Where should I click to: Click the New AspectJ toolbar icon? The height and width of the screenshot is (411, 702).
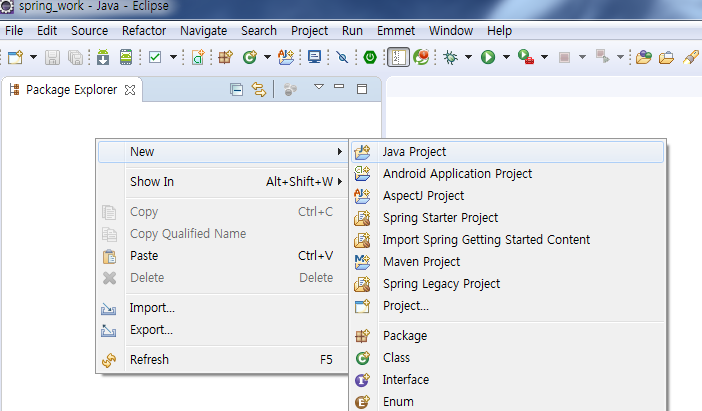point(286,57)
